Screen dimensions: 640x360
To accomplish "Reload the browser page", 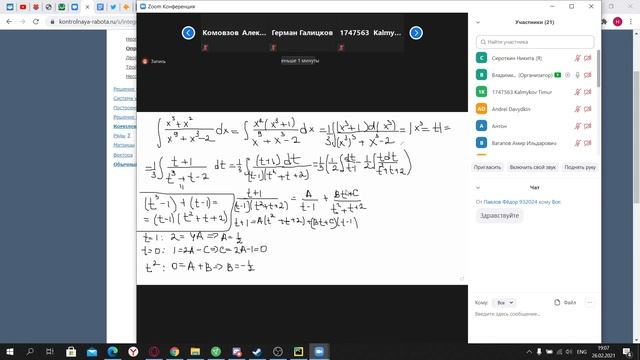I will [x=36, y=22].
